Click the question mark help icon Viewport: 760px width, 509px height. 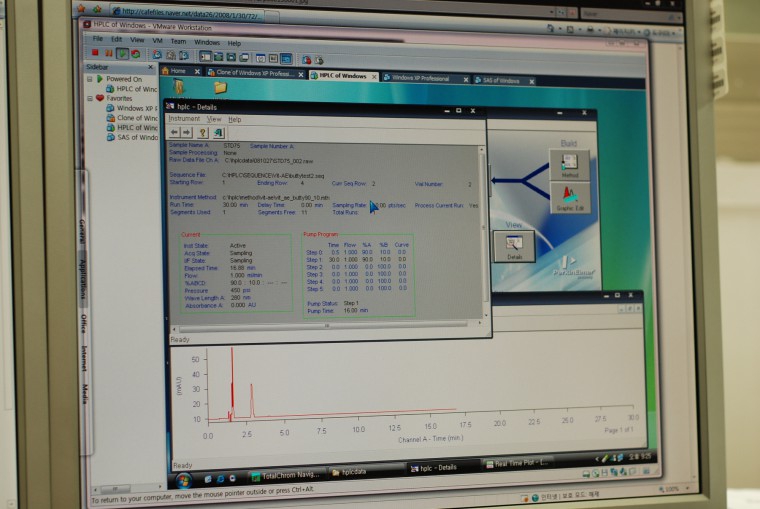click(203, 132)
